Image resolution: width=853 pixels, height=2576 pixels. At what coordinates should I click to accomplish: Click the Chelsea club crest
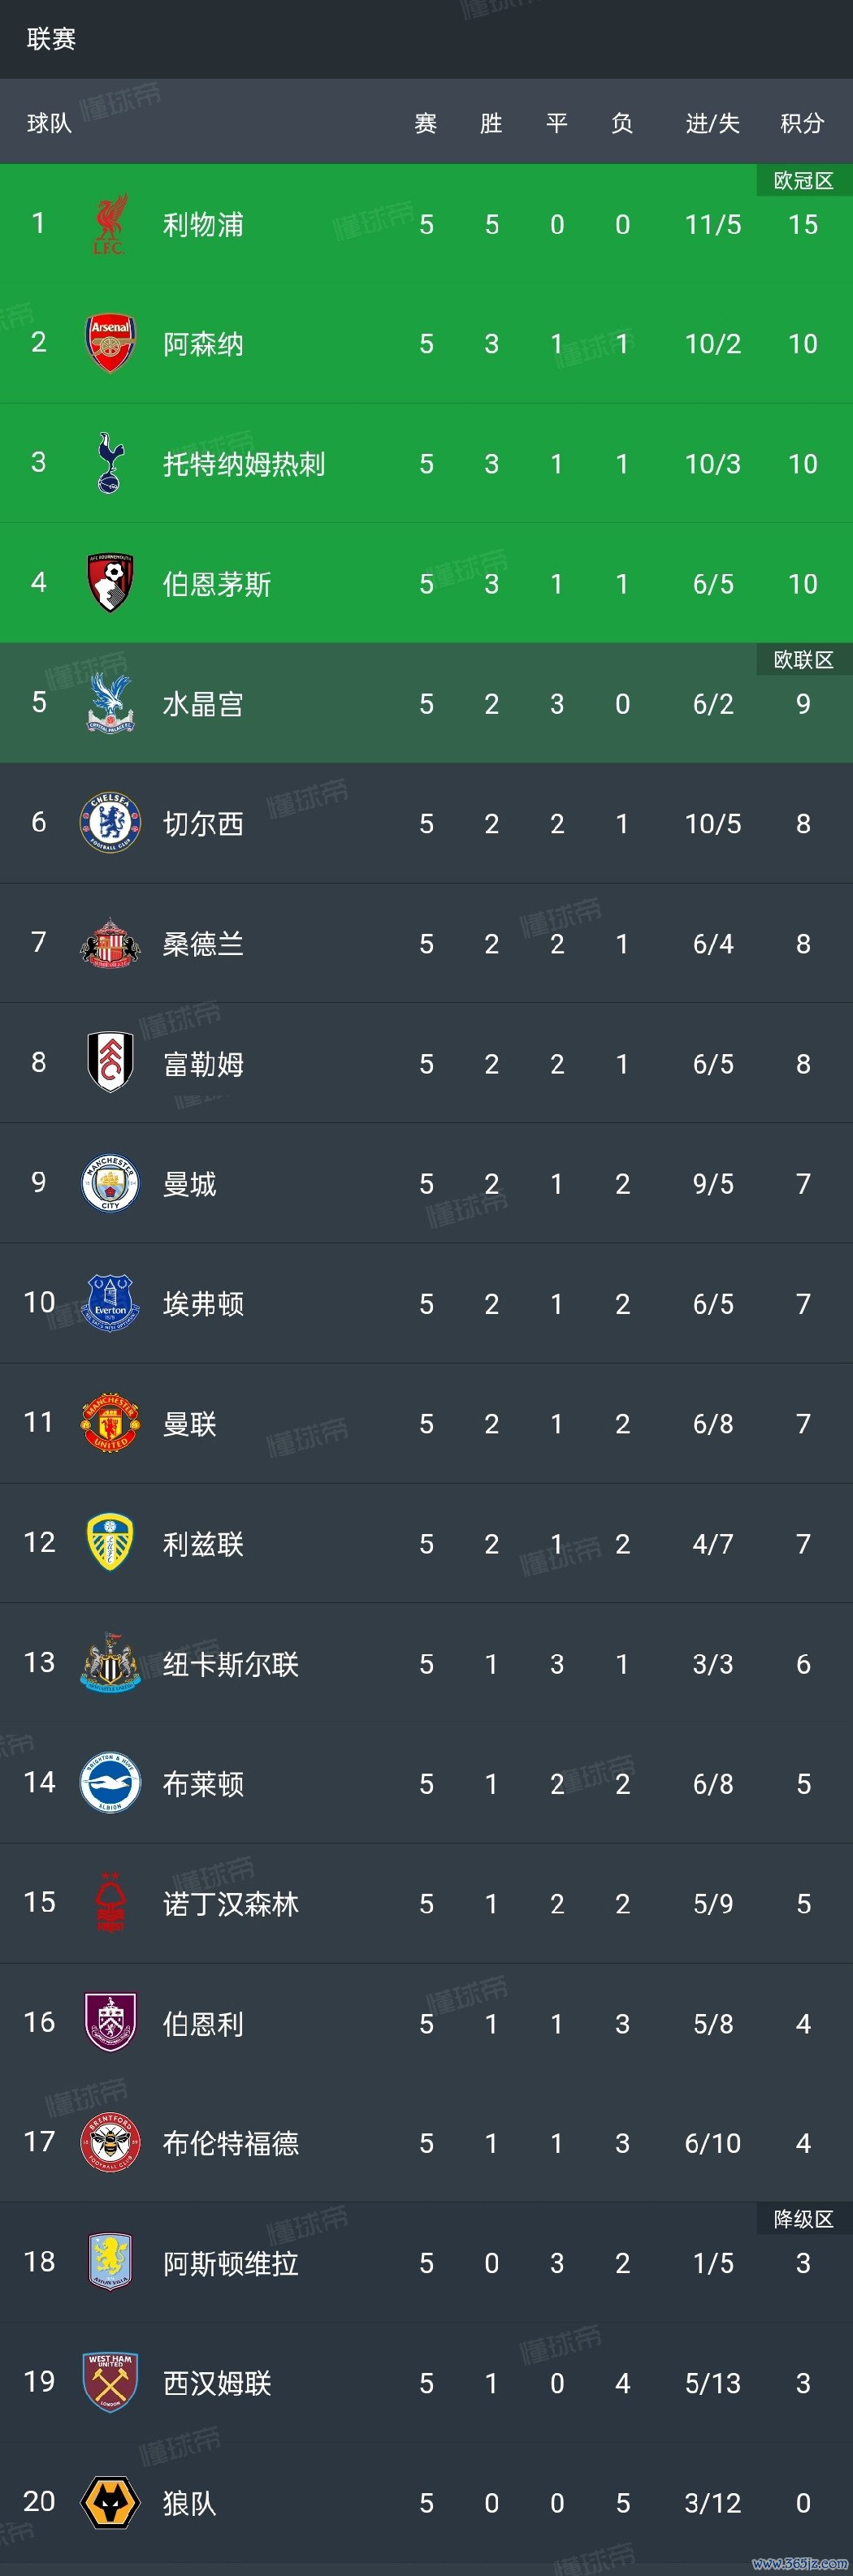110,823
